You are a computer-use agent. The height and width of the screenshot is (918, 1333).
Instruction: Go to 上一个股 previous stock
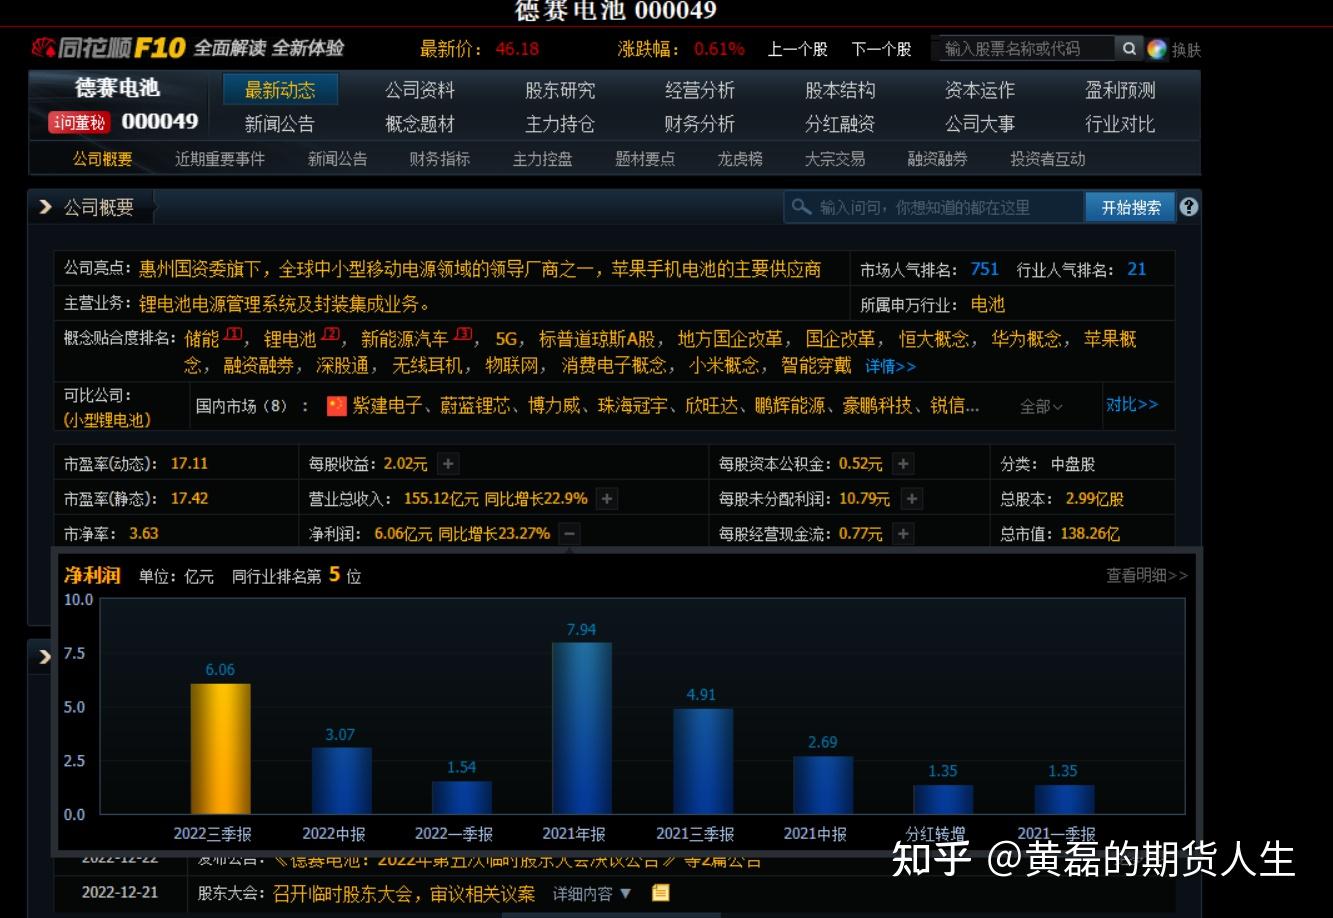pos(798,49)
